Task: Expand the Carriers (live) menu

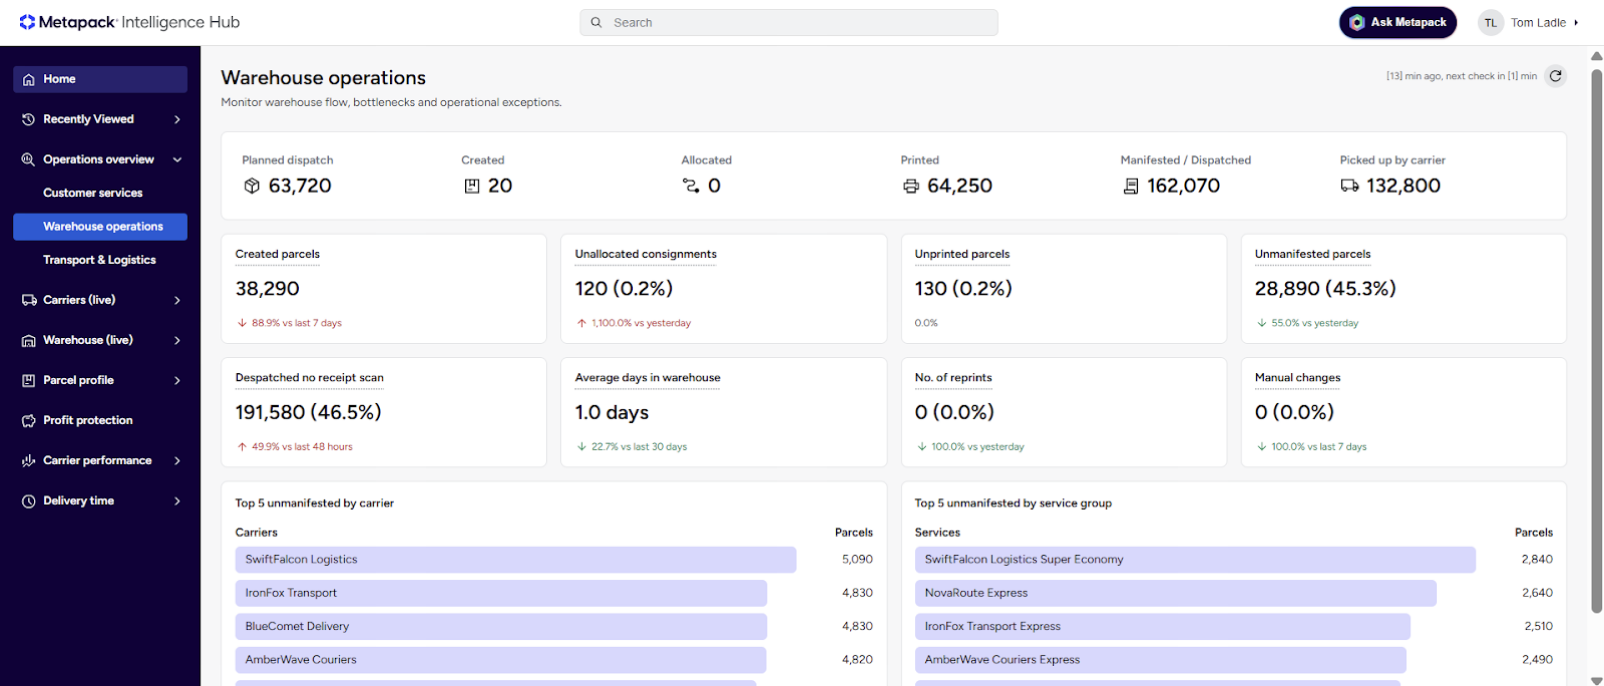Action: [177, 300]
